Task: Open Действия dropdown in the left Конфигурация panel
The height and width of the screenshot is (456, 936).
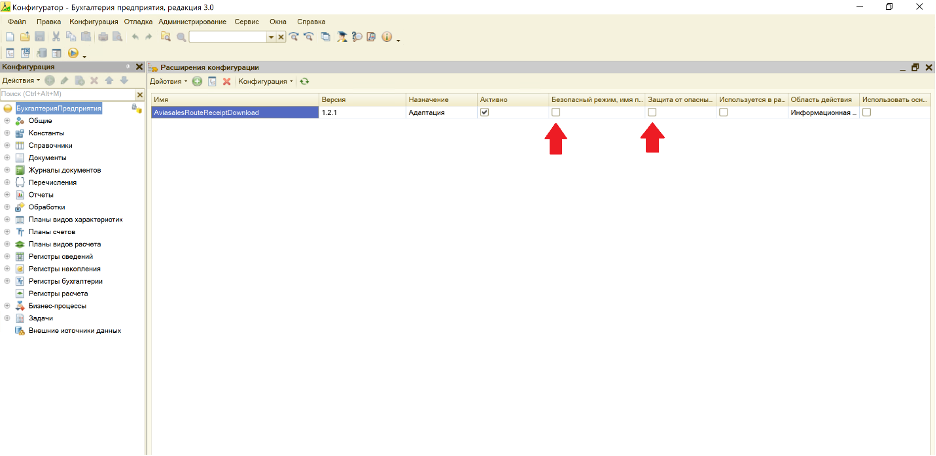Action: tap(21, 80)
